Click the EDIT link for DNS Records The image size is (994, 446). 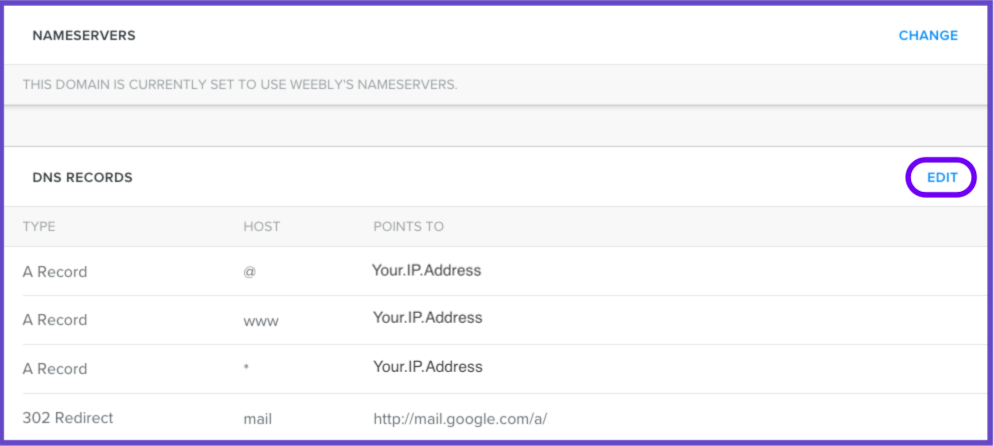coord(942,178)
